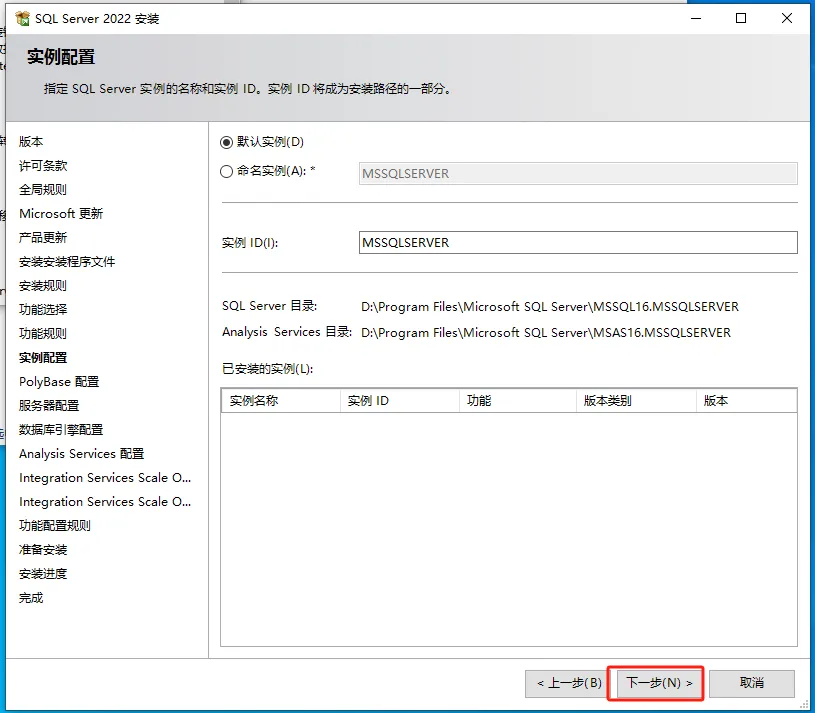Select 版本 step in sidebar
Image resolution: width=815 pixels, height=713 pixels.
(x=31, y=141)
